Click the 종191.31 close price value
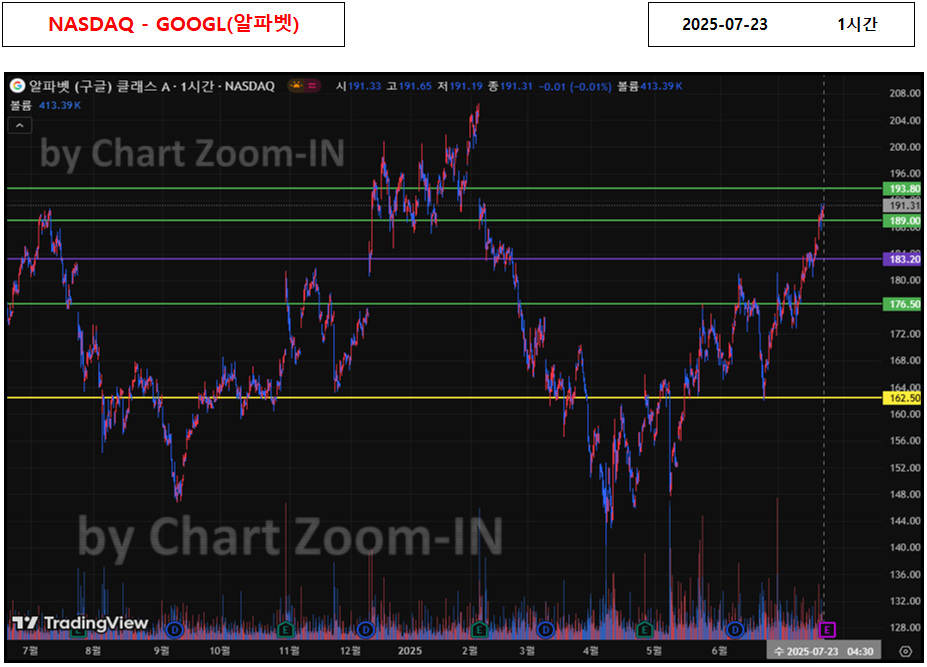The width and height of the screenshot is (927, 667). pos(510,86)
